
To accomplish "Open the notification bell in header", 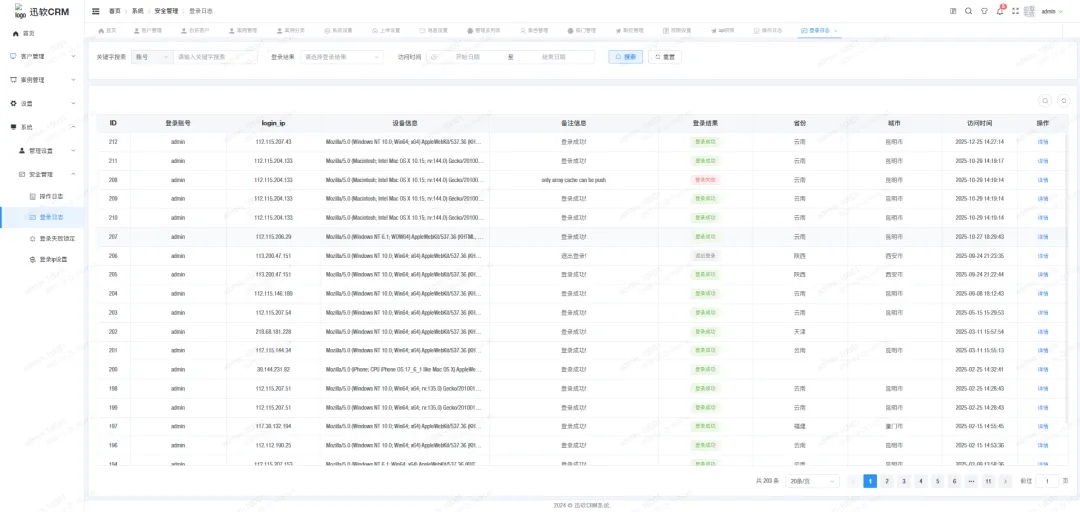I will pos(999,11).
